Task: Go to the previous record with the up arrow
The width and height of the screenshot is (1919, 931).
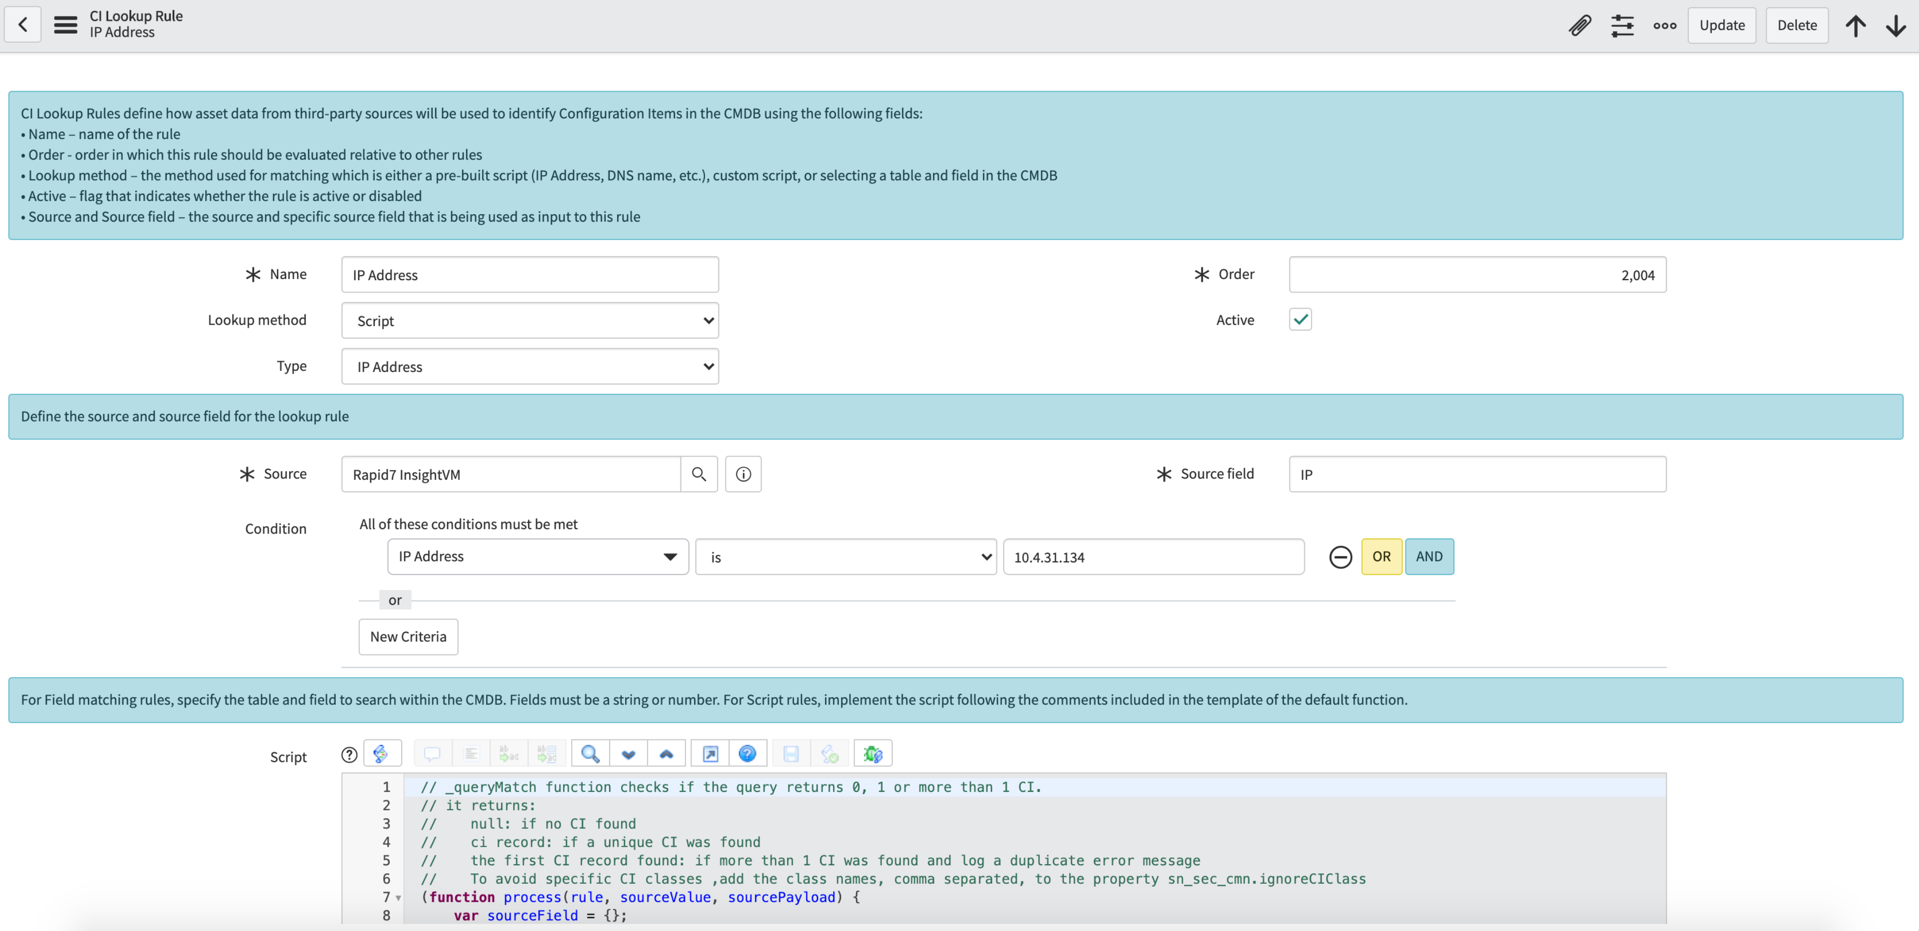Action: 1856,25
